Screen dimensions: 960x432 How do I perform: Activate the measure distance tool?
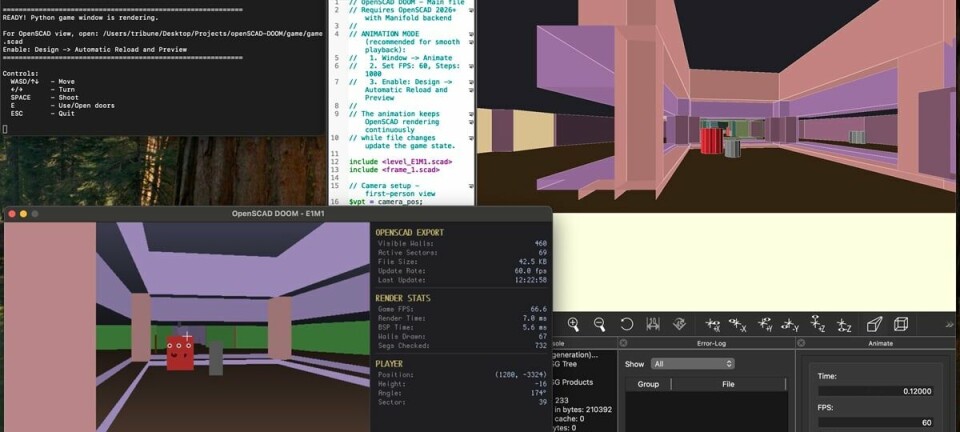(x=653, y=324)
